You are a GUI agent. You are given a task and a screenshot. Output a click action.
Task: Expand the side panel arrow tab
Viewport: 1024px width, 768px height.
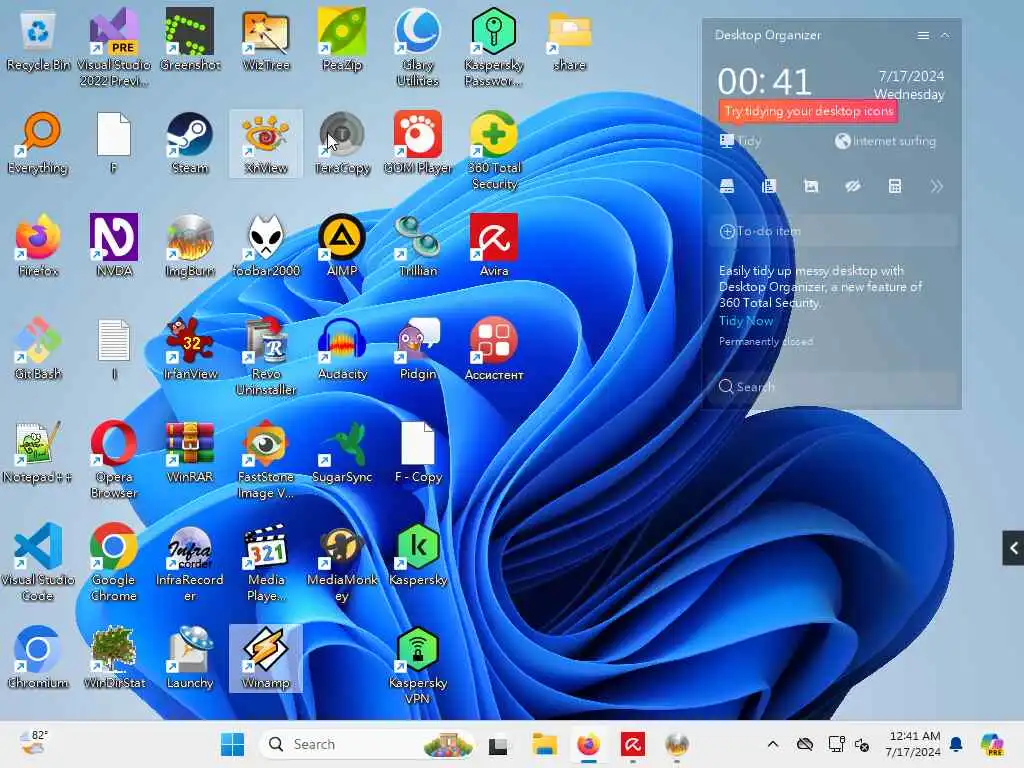(x=1013, y=548)
